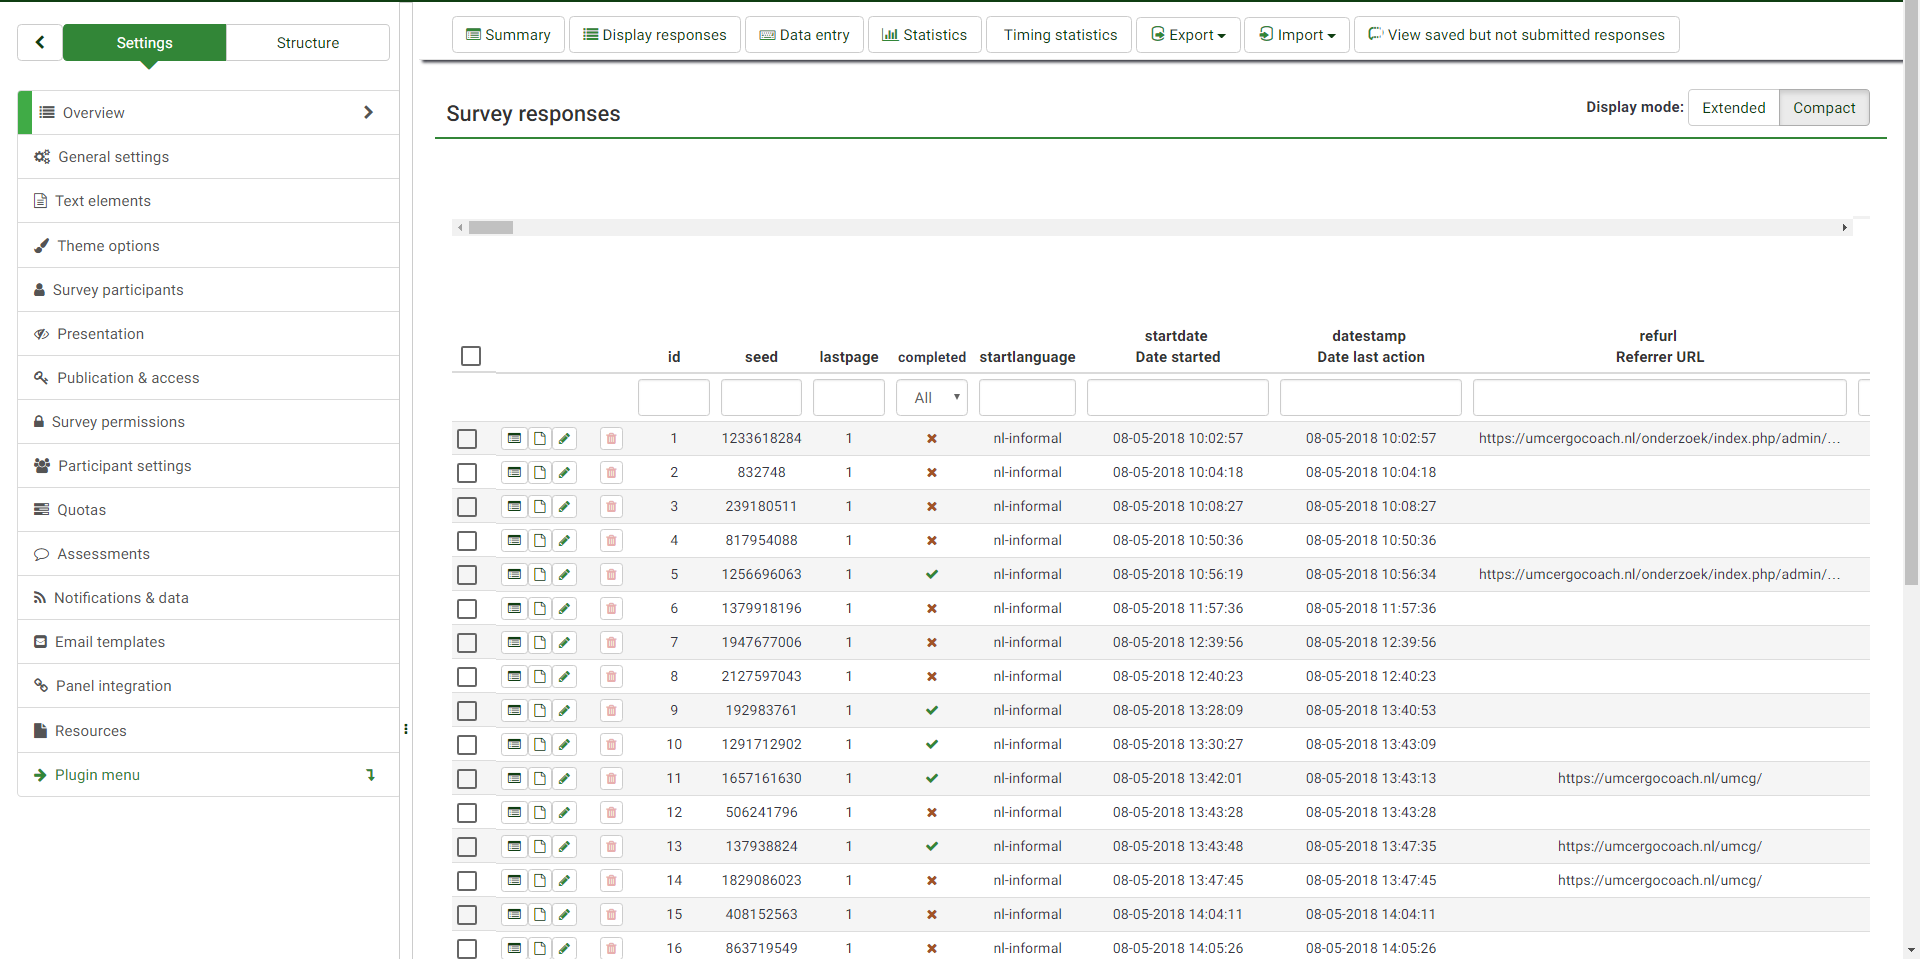Switch to the Structure tab

pos(307,43)
